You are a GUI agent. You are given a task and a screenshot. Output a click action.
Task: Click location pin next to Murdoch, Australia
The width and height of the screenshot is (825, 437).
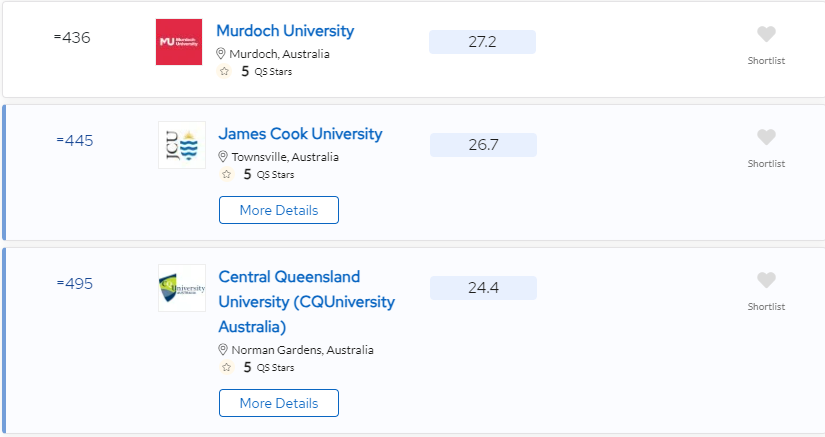pyautogui.click(x=221, y=54)
